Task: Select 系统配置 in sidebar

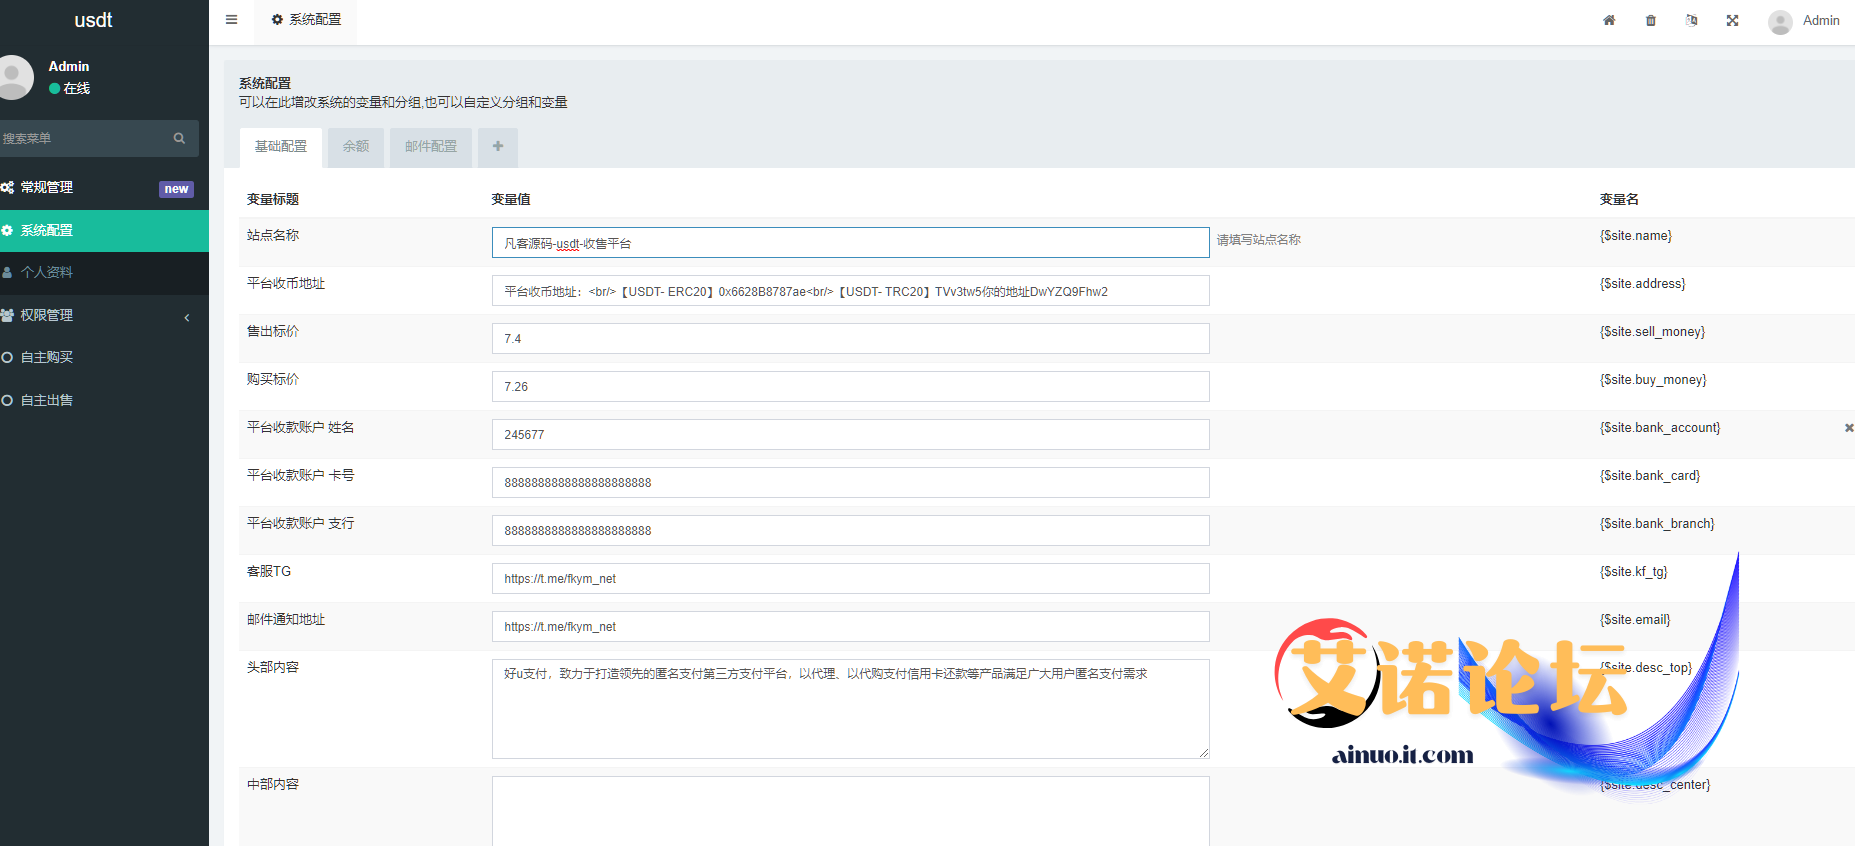Action: pyautogui.click(x=104, y=231)
